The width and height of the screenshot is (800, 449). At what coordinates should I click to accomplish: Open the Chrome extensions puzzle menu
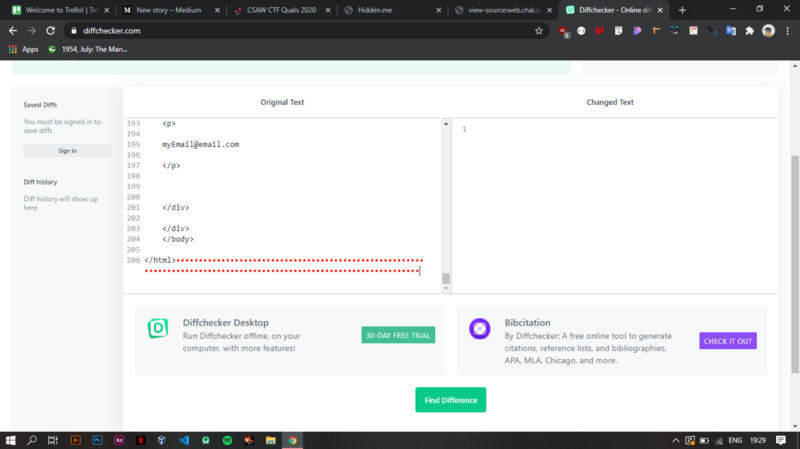pos(749,31)
